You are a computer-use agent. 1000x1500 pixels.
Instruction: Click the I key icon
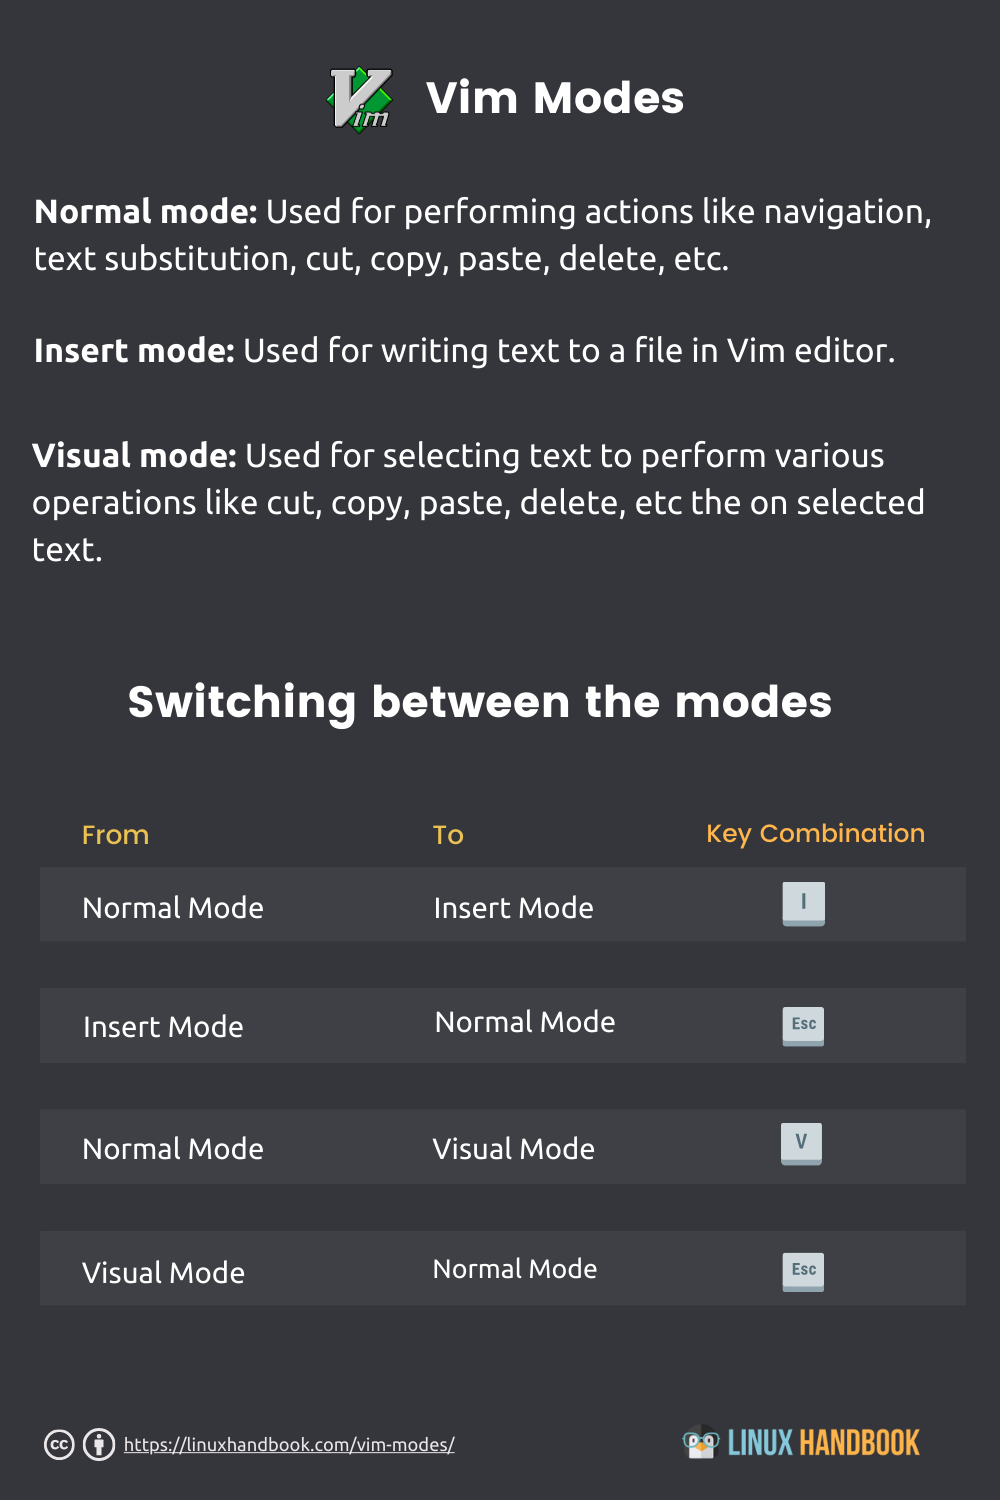[803, 903]
